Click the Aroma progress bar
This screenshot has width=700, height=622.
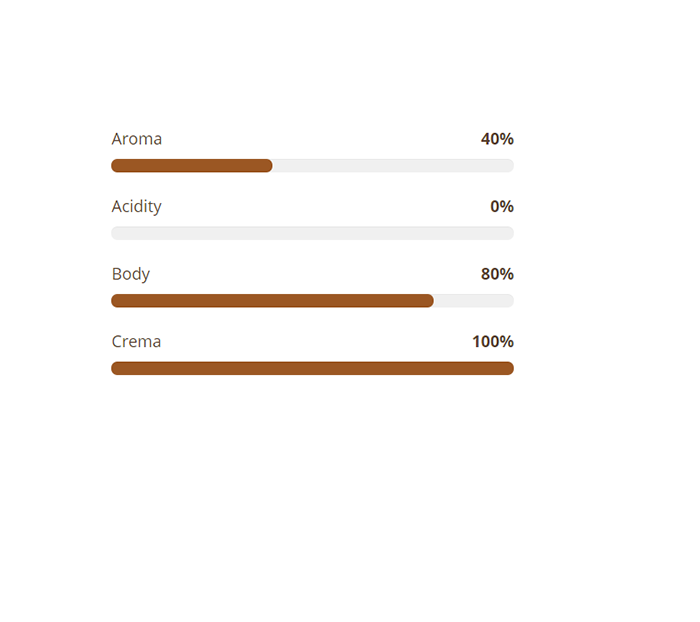coord(312,166)
